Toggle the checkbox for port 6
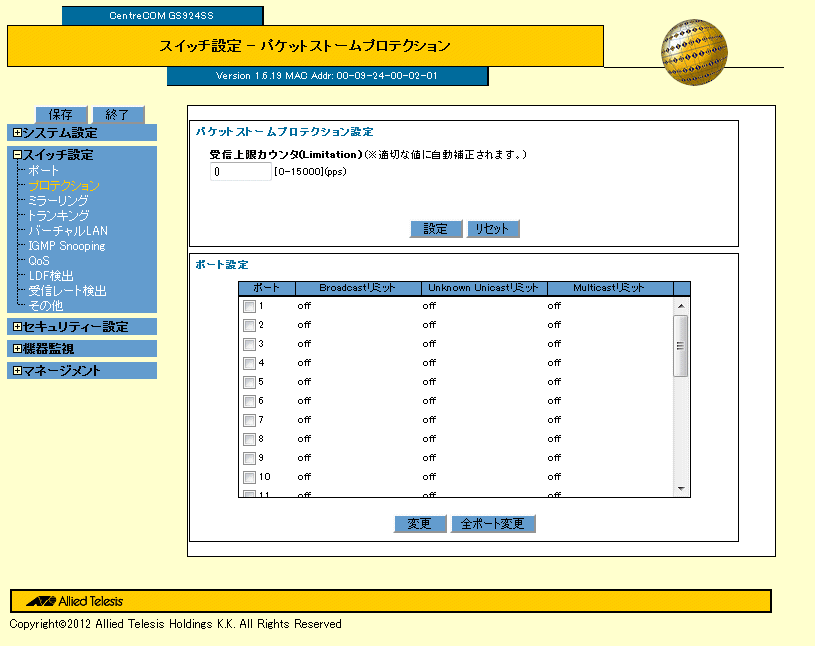 [249, 401]
